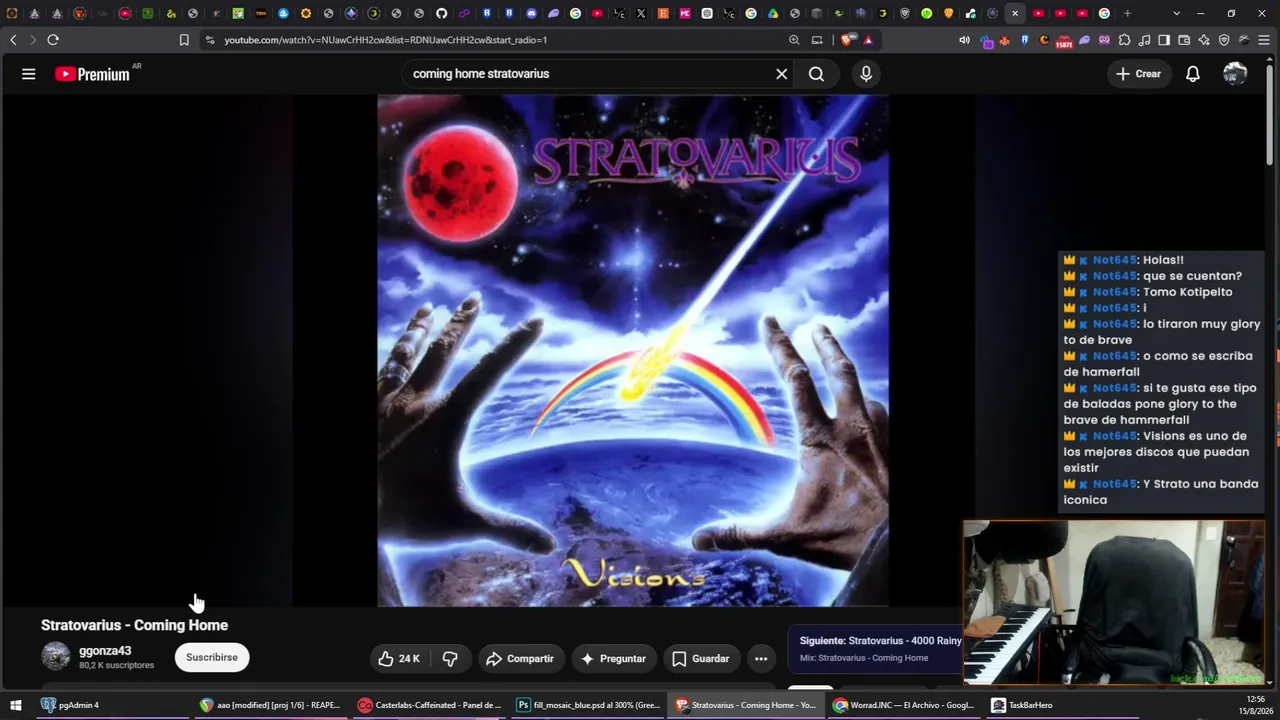Save video with Guardar
Screen dimensions: 1280x720
[700, 659]
